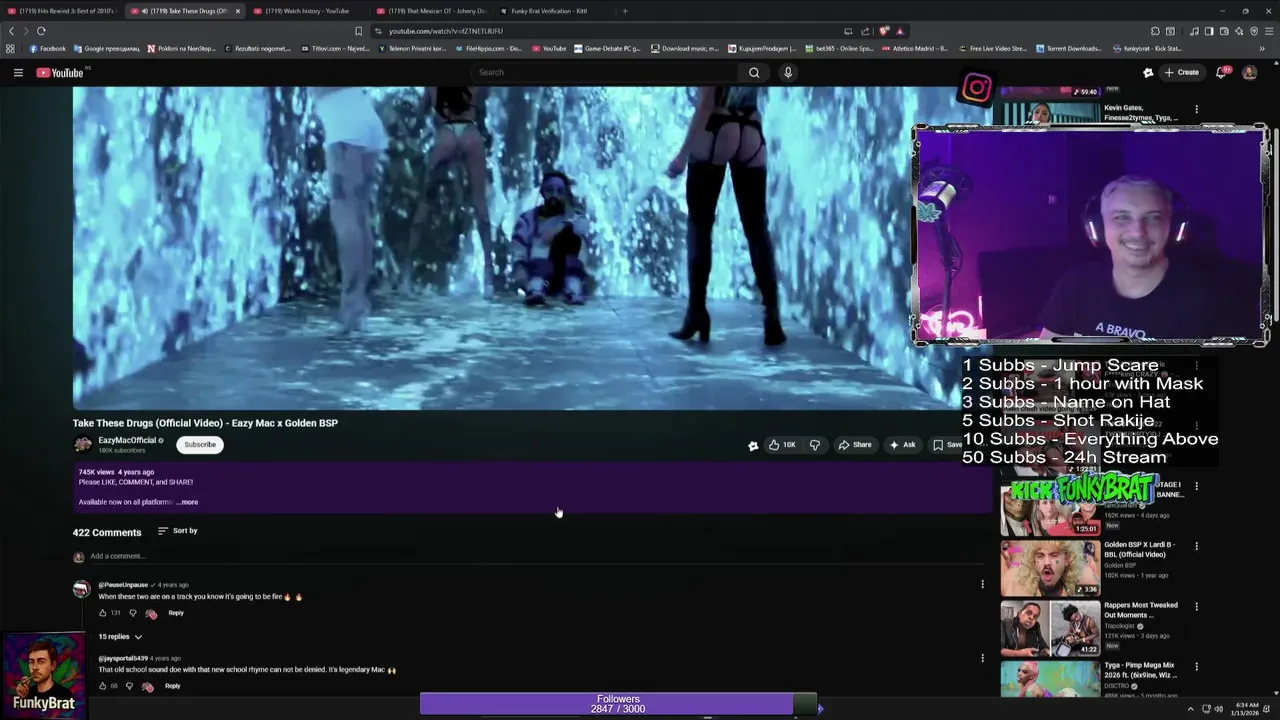Reply to the @PauseUnpause comment
This screenshot has height=720, width=1280.
coord(176,613)
